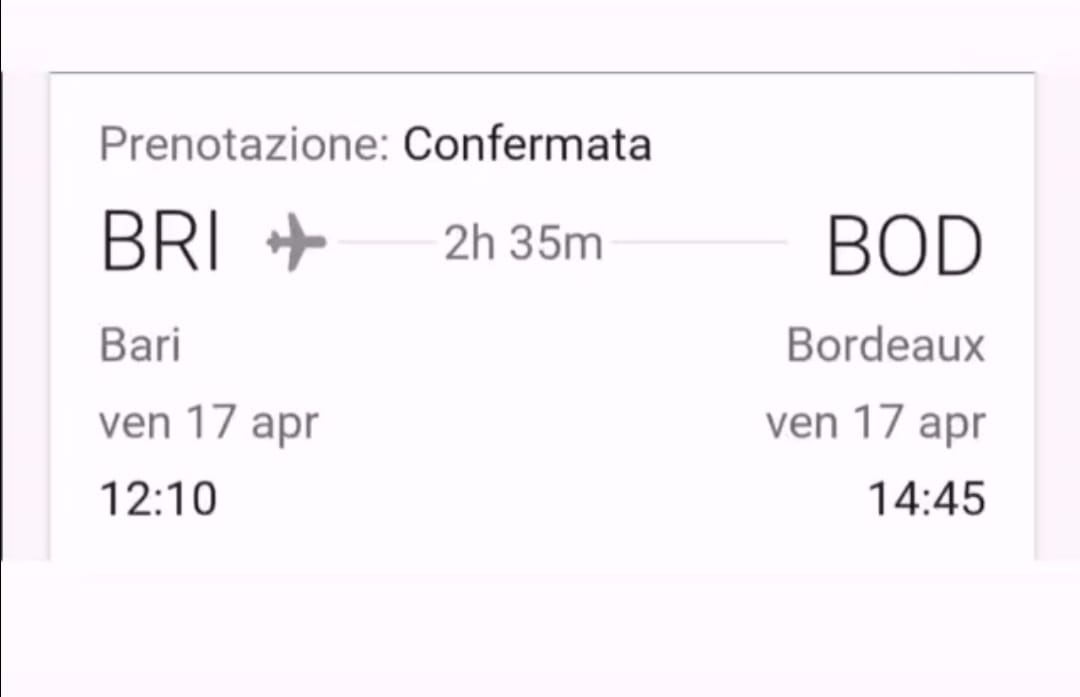Click the Confermata booking status
This screenshot has height=697, width=1080.
coord(527,144)
